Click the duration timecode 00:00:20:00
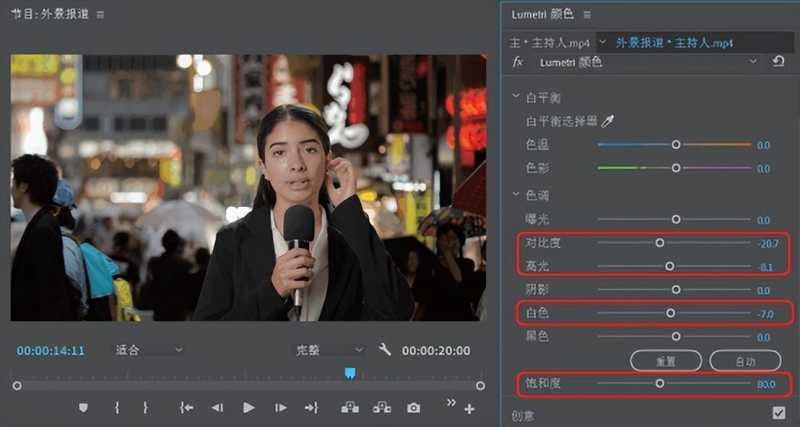 436,350
